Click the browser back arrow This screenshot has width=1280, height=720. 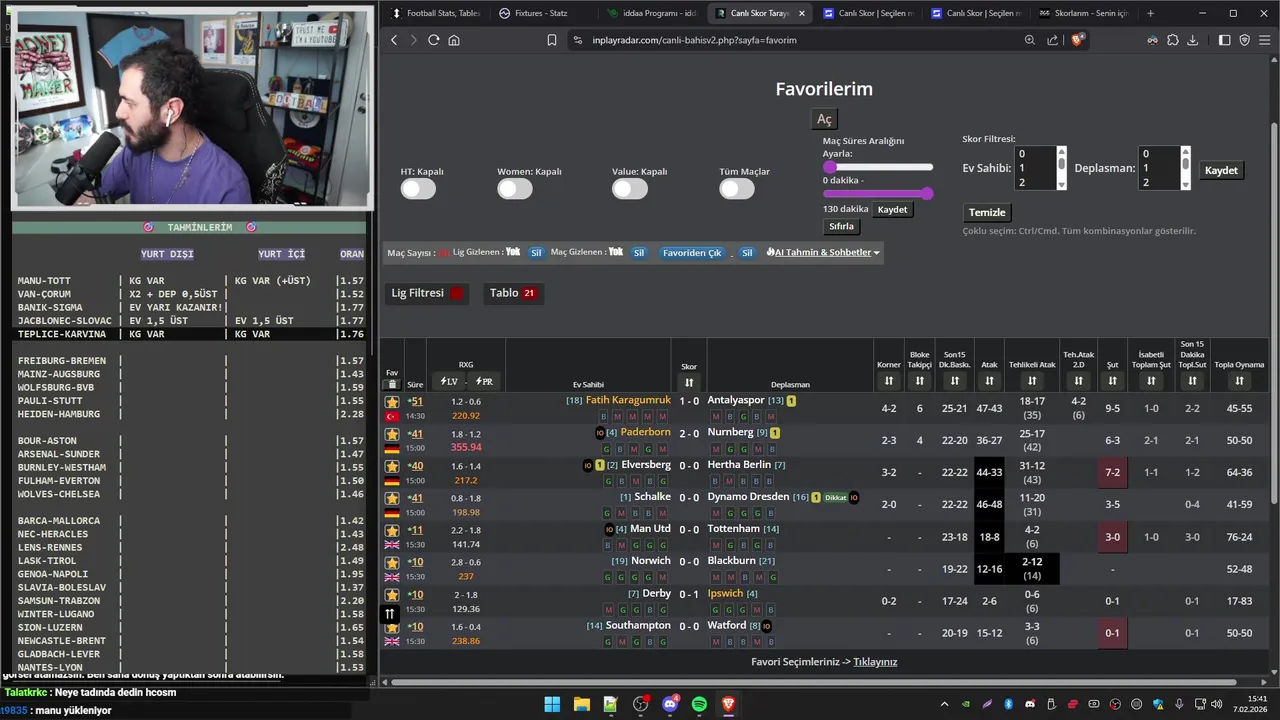pos(394,40)
